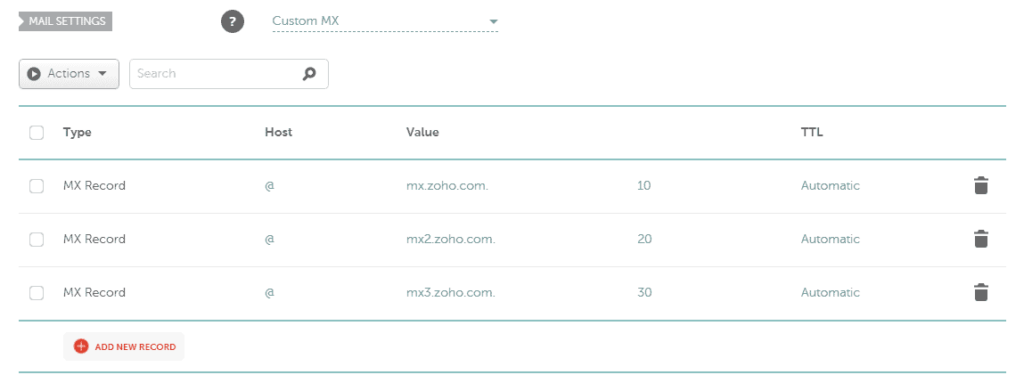The height and width of the screenshot is (391, 1024).
Task: Open the Custom MX mail settings dropdown
Action: tap(385, 22)
